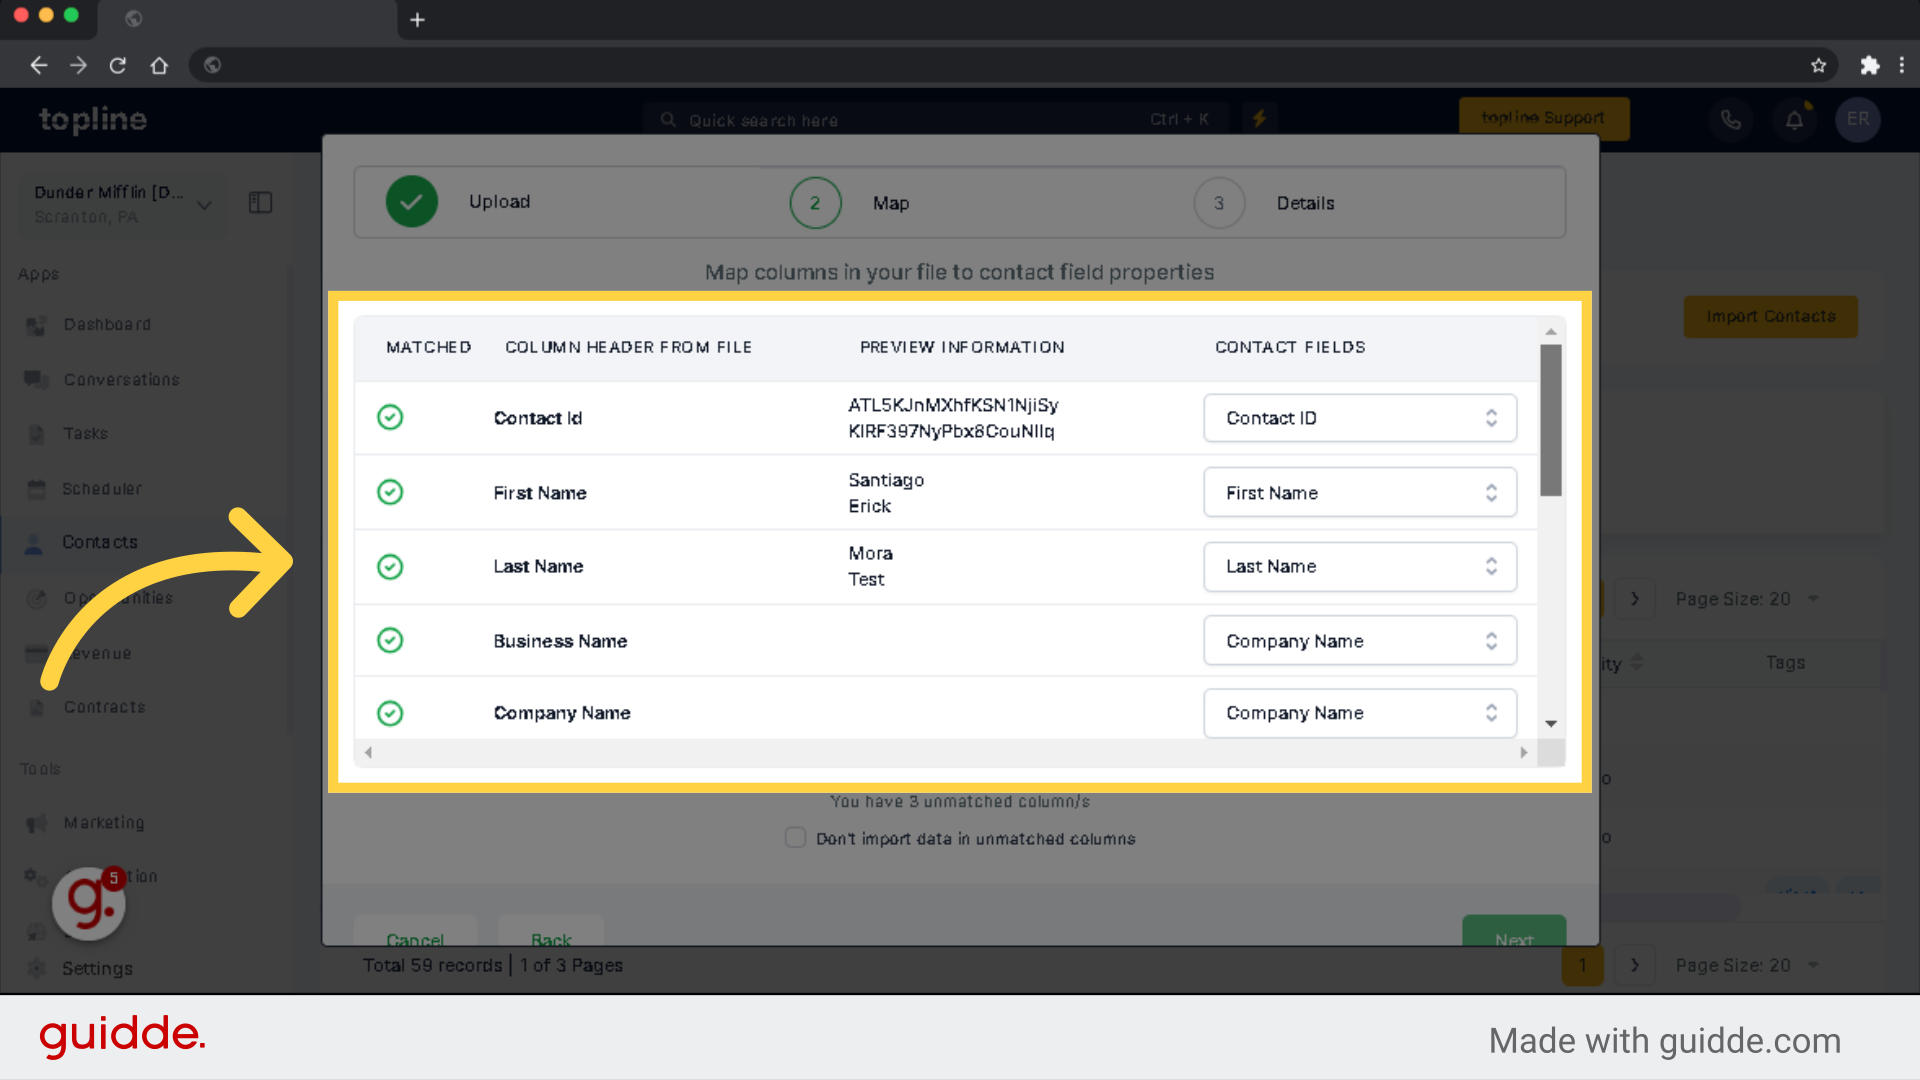Toggle matched status for Contact Id row
1920x1080 pixels.
(x=390, y=418)
